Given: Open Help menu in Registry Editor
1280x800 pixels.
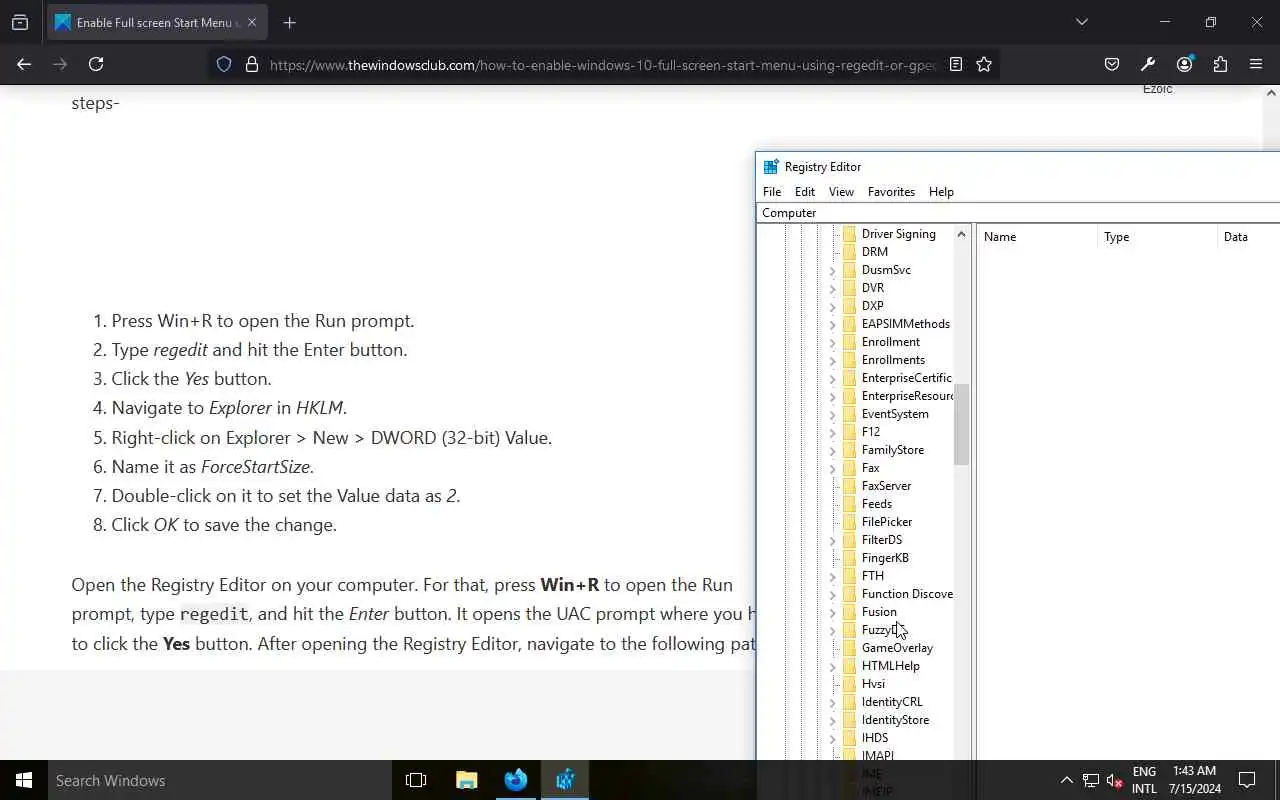Looking at the screenshot, I should (x=941, y=192).
